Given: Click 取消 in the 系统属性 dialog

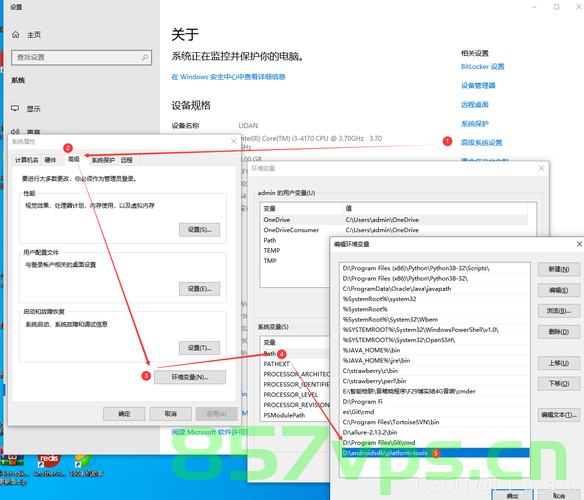Looking at the screenshot, I should (171, 414).
